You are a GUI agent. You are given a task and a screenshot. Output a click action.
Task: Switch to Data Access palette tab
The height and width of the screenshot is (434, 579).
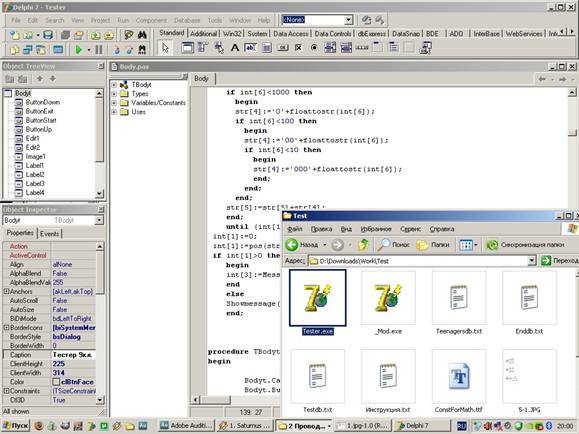[291, 34]
